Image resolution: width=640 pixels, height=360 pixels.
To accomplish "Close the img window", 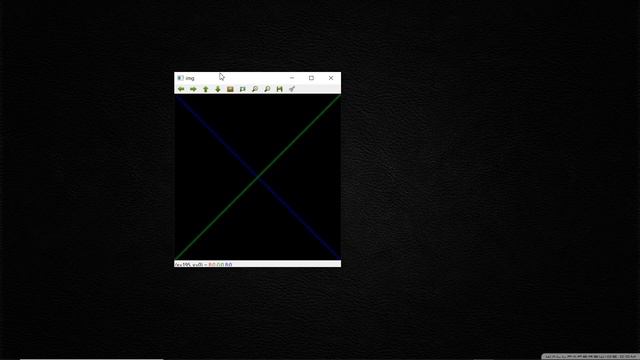I will (x=331, y=78).
